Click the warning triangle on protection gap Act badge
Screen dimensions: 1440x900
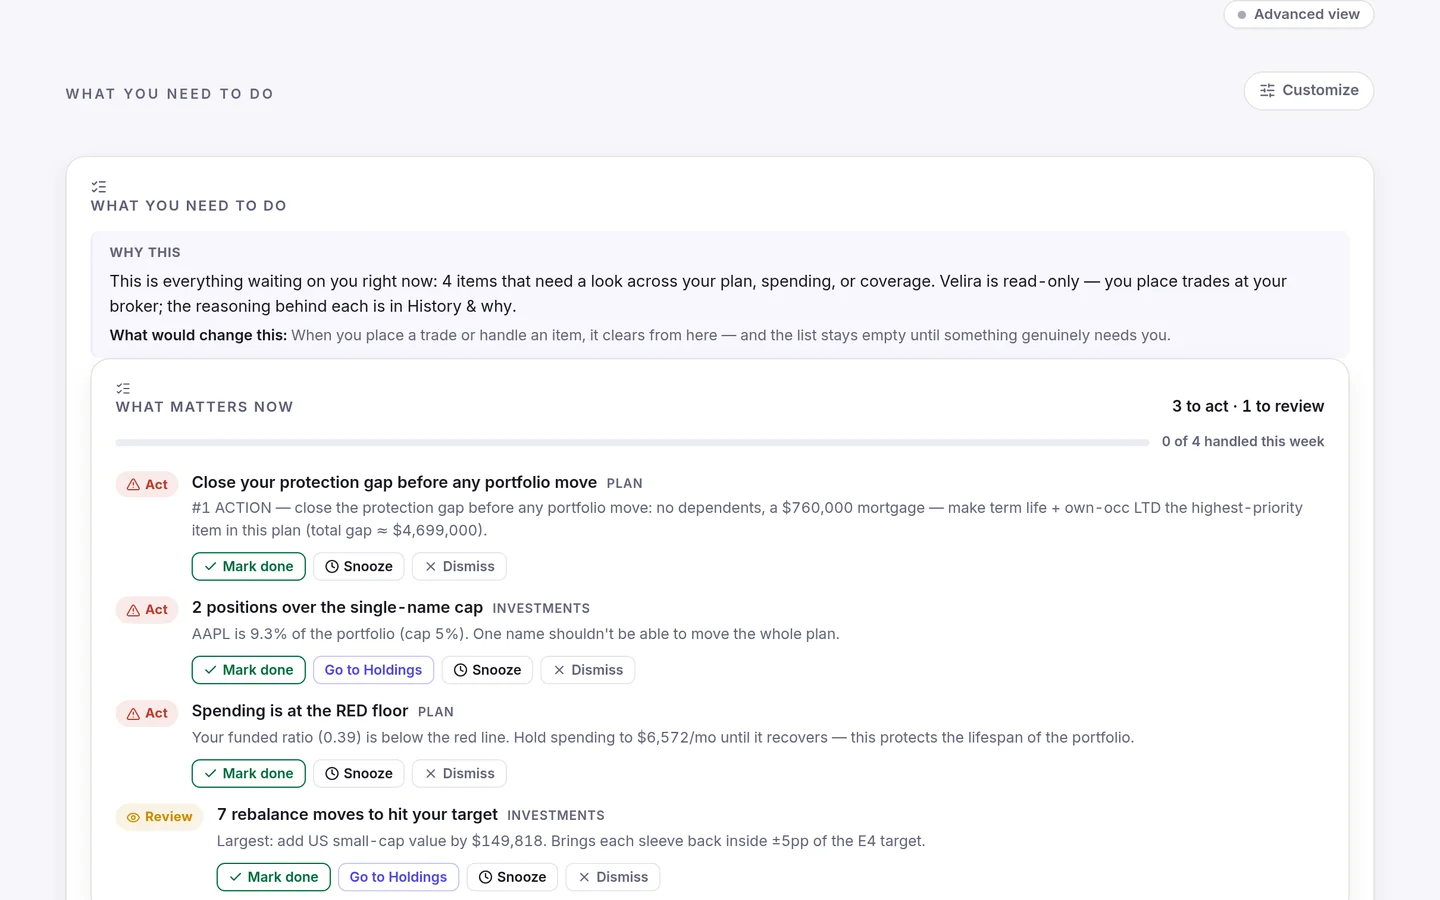[x=133, y=485]
